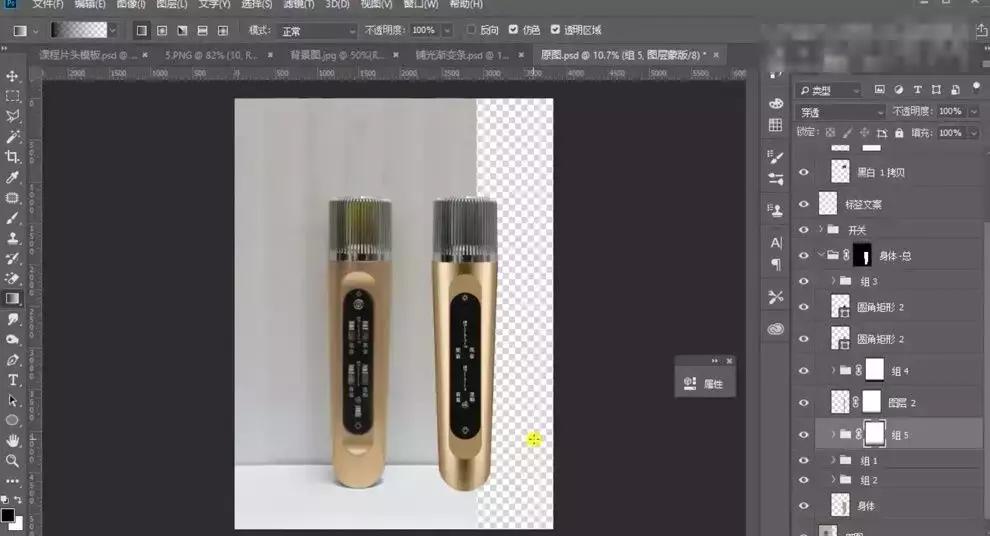The image size is (990, 536).
Task: Open the Color palette panel icon
Action: click(776, 104)
